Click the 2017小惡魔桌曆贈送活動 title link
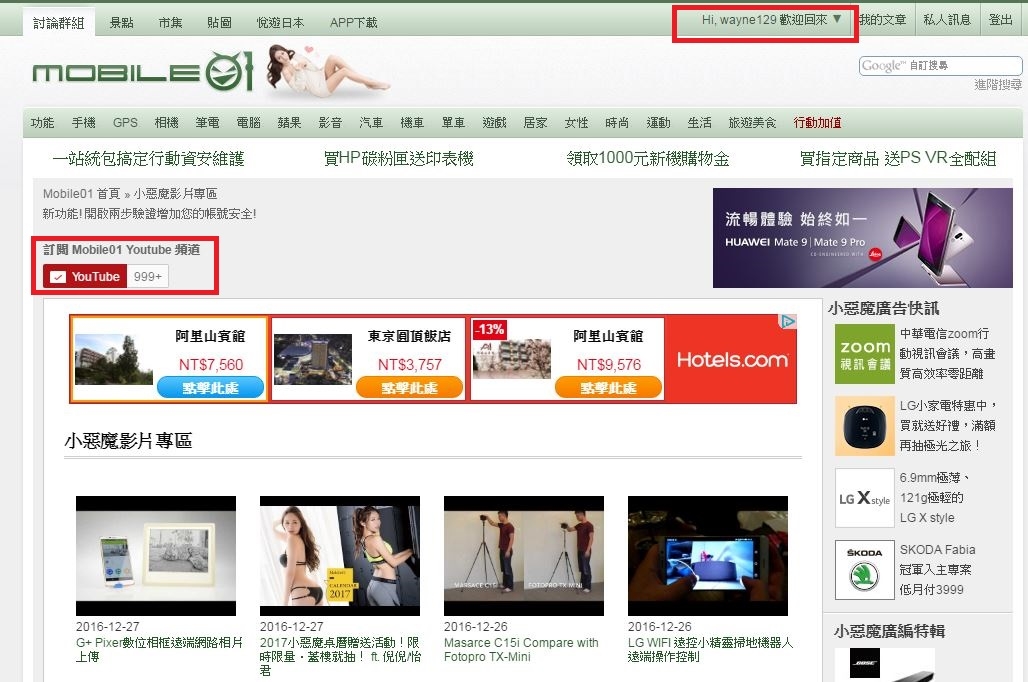This screenshot has height=682, width=1028. click(340, 656)
